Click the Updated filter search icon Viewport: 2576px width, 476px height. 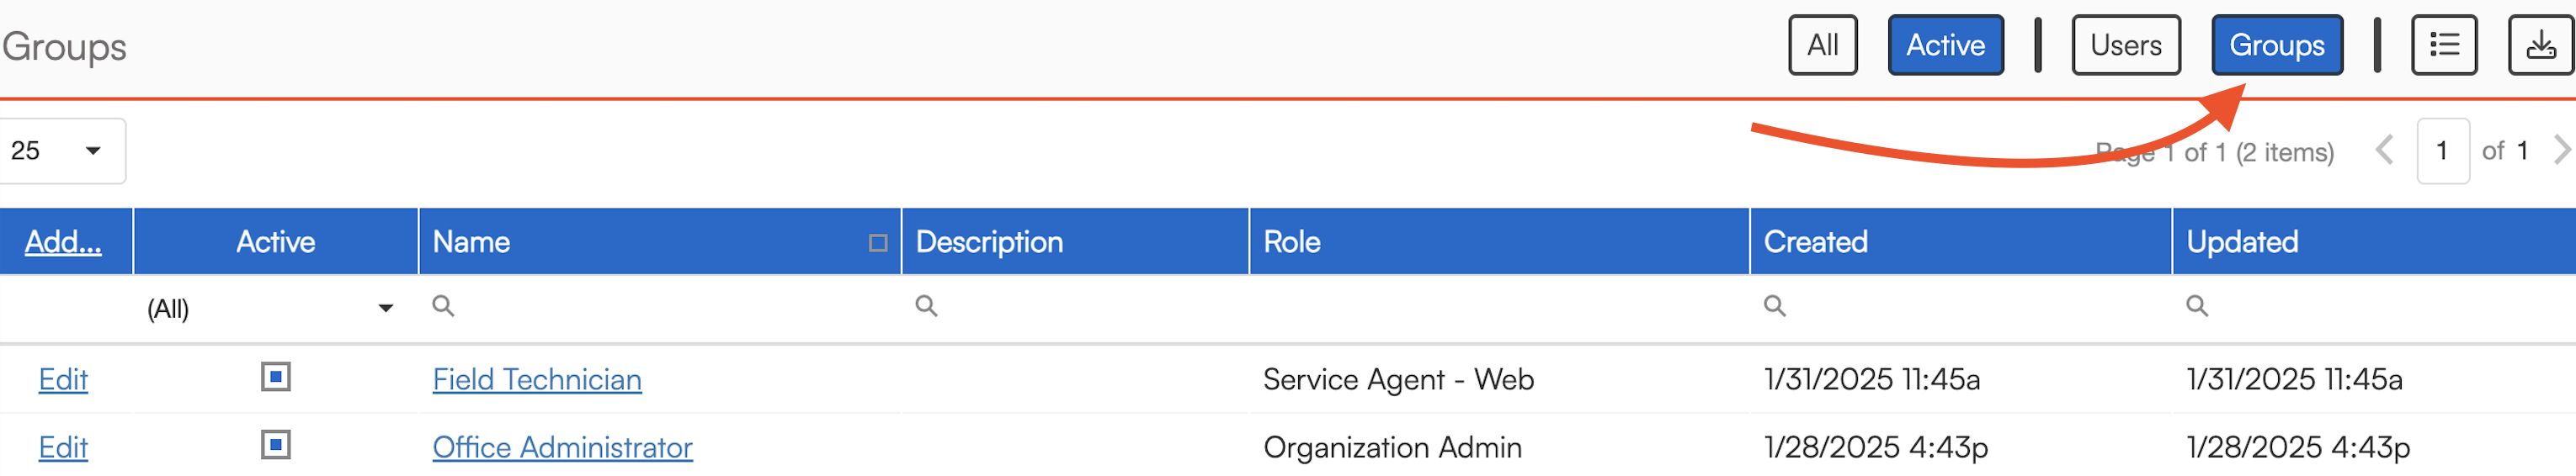click(2196, 306)
